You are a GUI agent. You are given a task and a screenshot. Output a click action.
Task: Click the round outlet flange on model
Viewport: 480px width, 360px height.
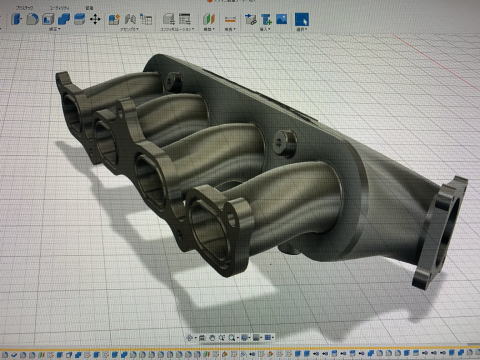441,232
